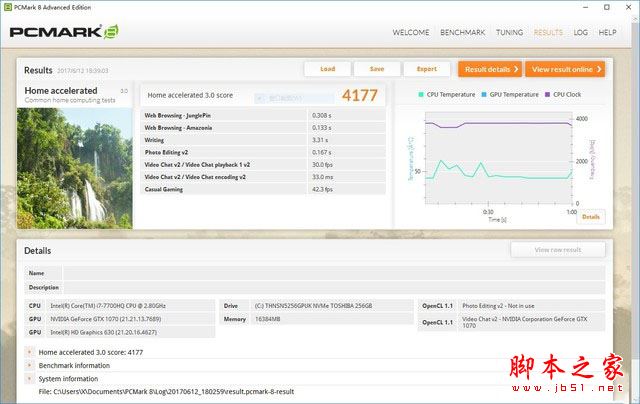The width and height of the screenshot is (640, 404).
Task: Click the Casual Gaming row
Action: pos(263,189)
